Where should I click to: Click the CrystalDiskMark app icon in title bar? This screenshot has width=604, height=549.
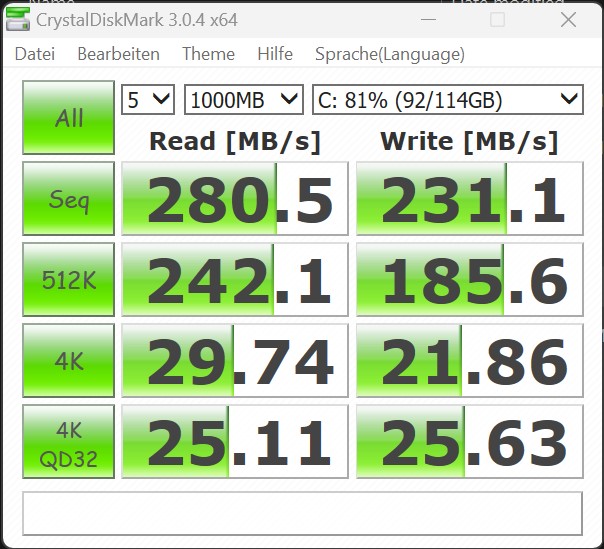coord(18,19)
